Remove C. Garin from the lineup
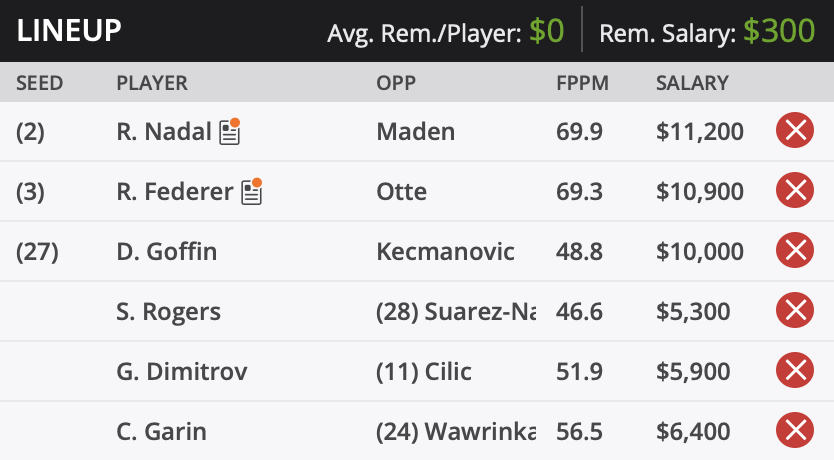This screenshot has height=460, width=834. click(x=795, y=431)
